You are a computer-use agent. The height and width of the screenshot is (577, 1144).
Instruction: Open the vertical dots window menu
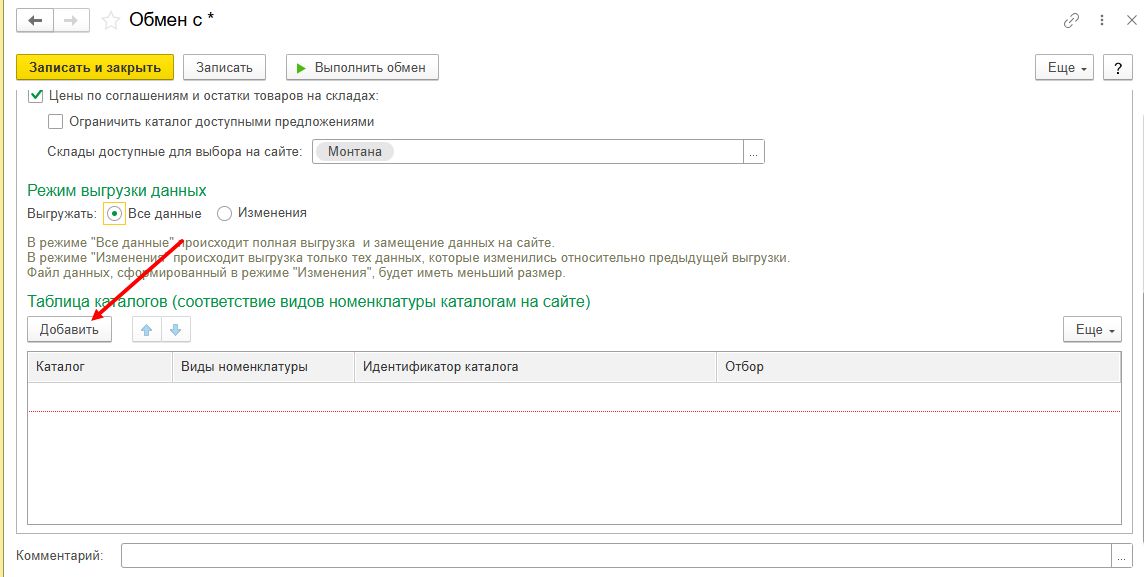coord(1099,20)
